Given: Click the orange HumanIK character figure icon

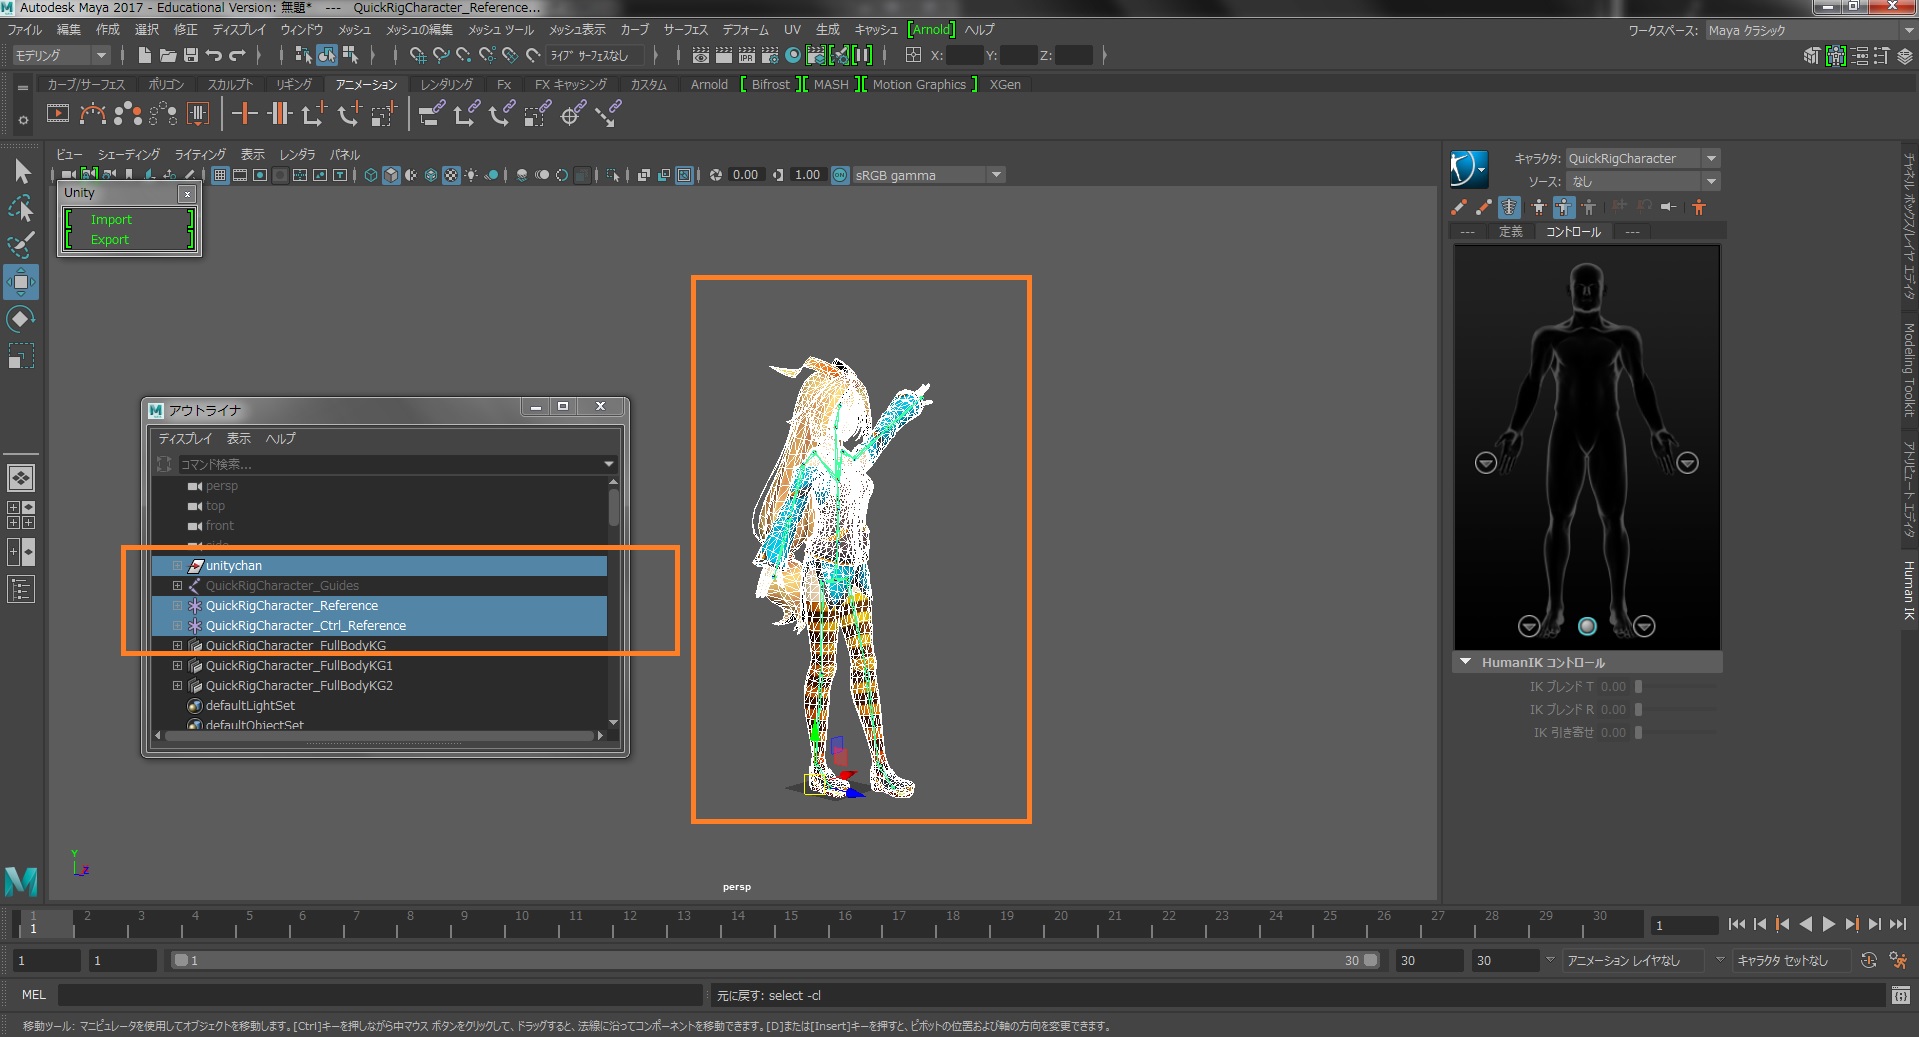Looking at the screenshot, I should pyautogui.click(x=1698, y=207).
